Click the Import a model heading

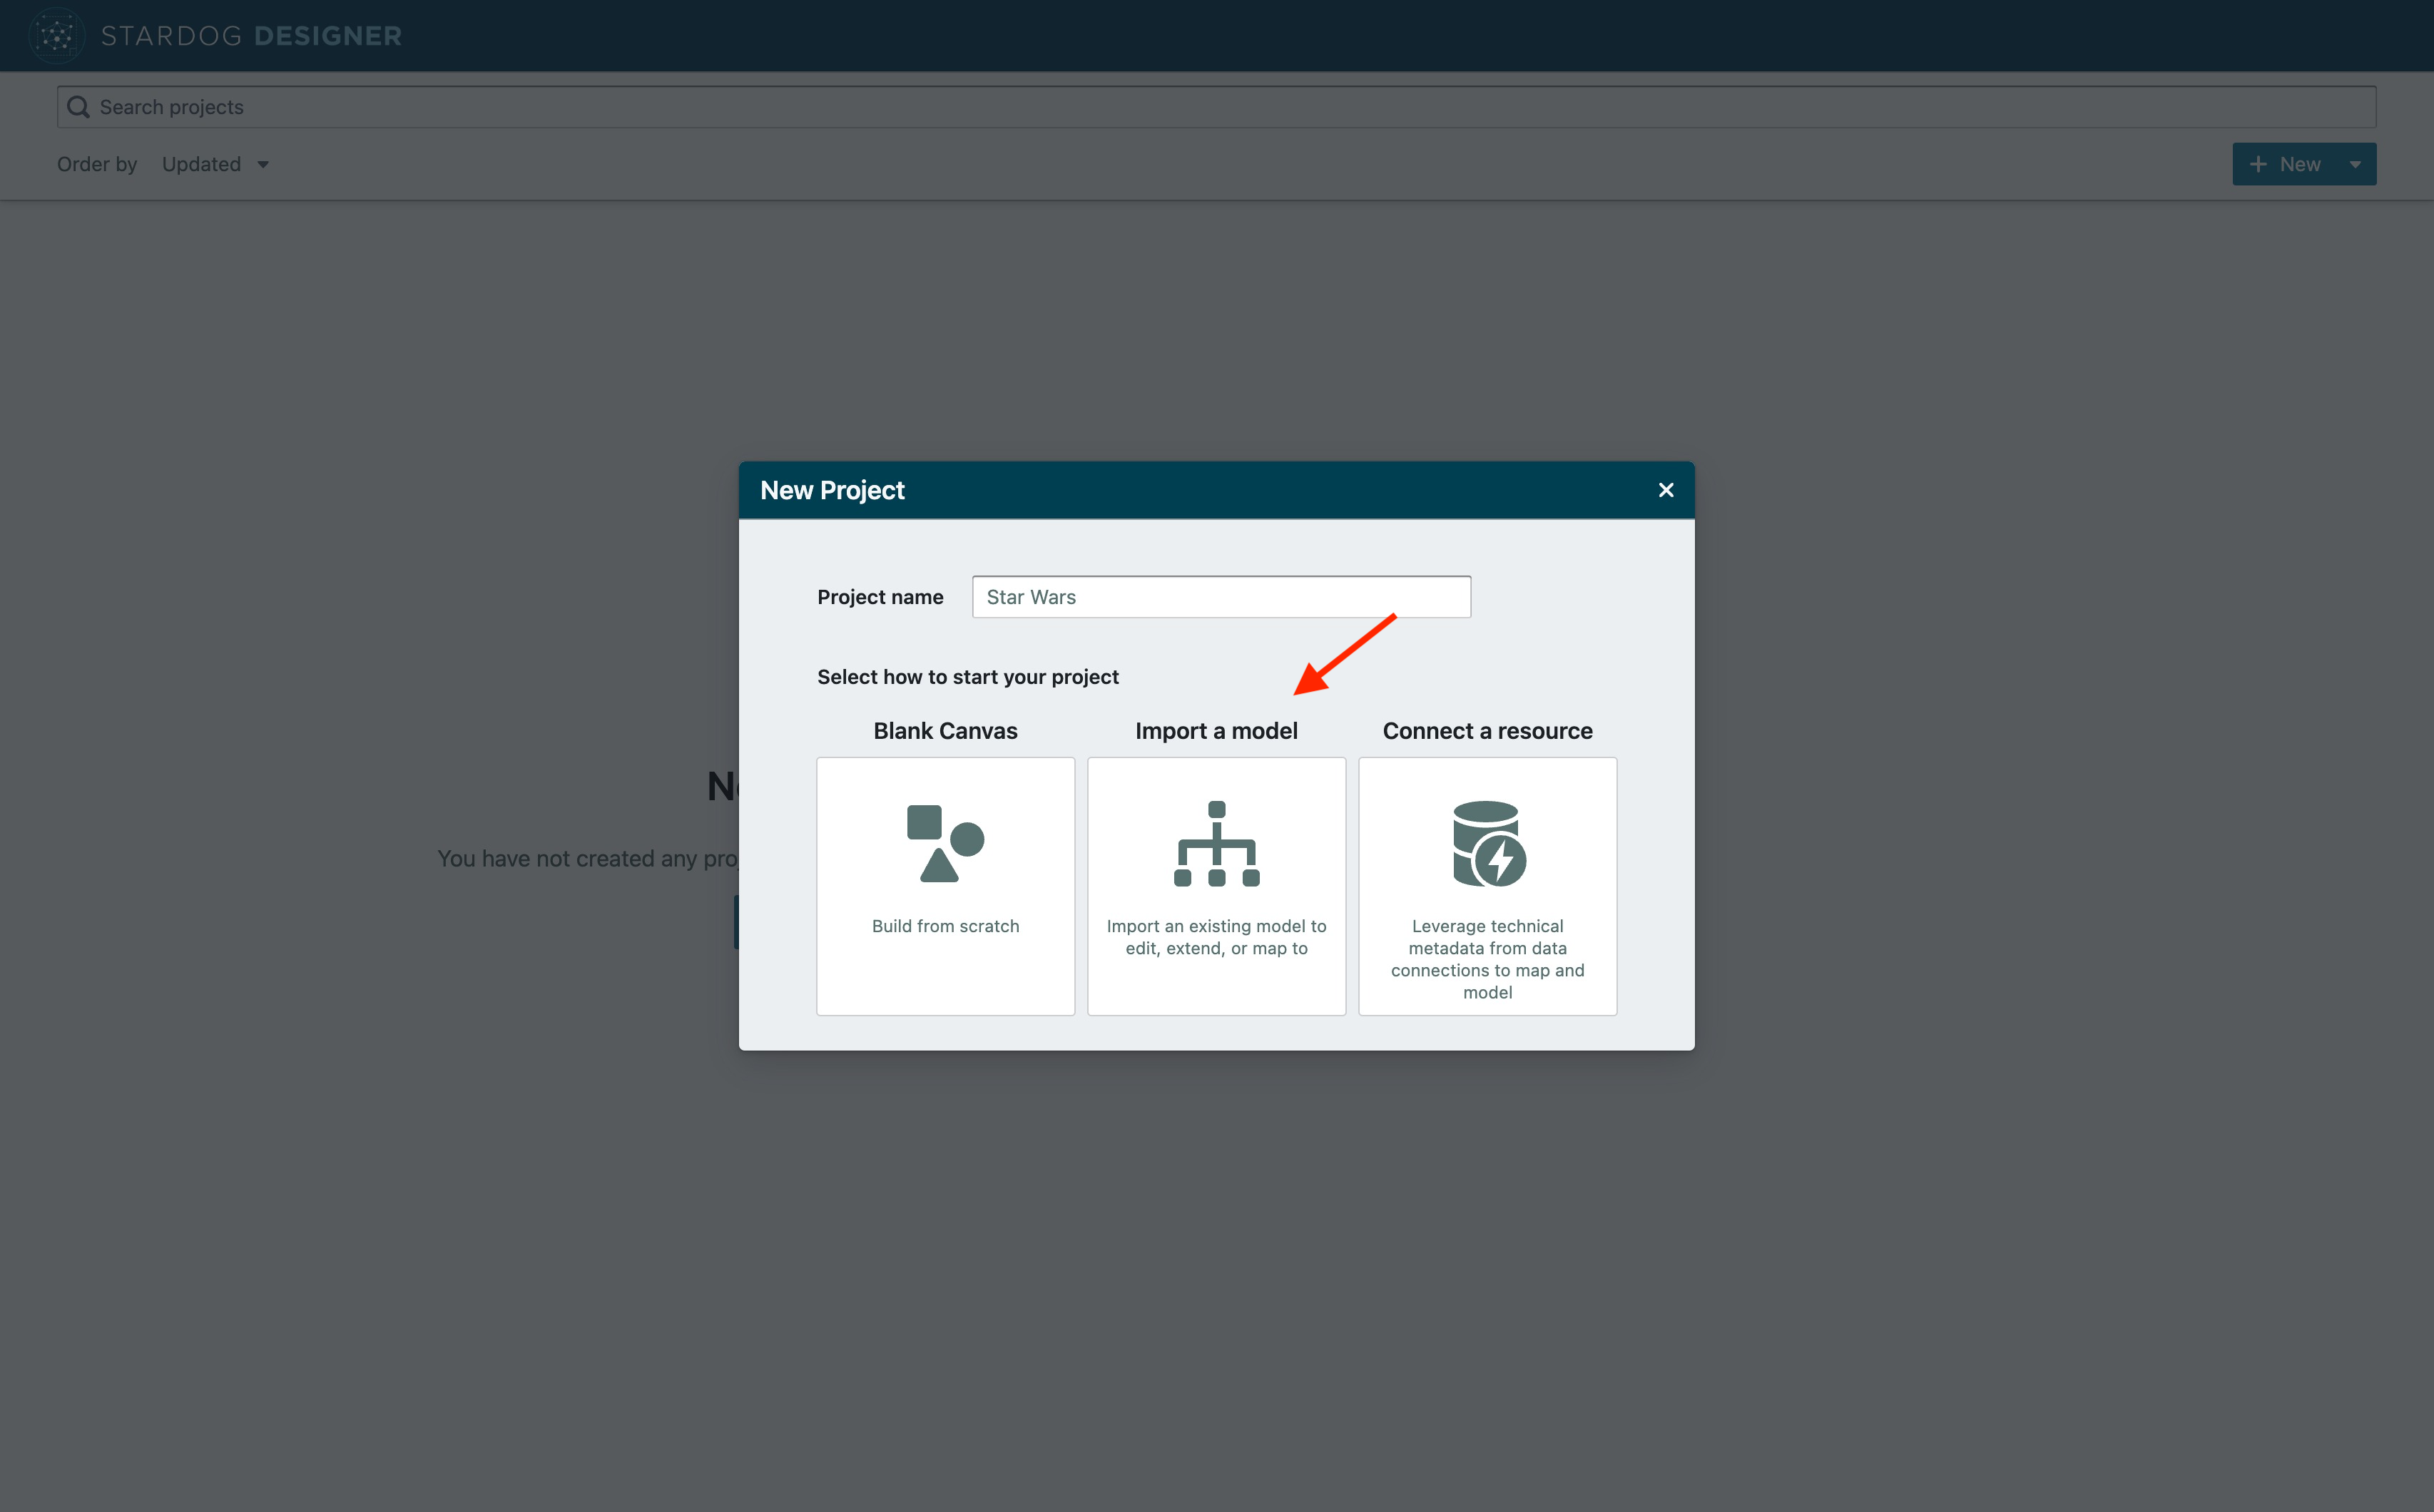pos(1216,731)
